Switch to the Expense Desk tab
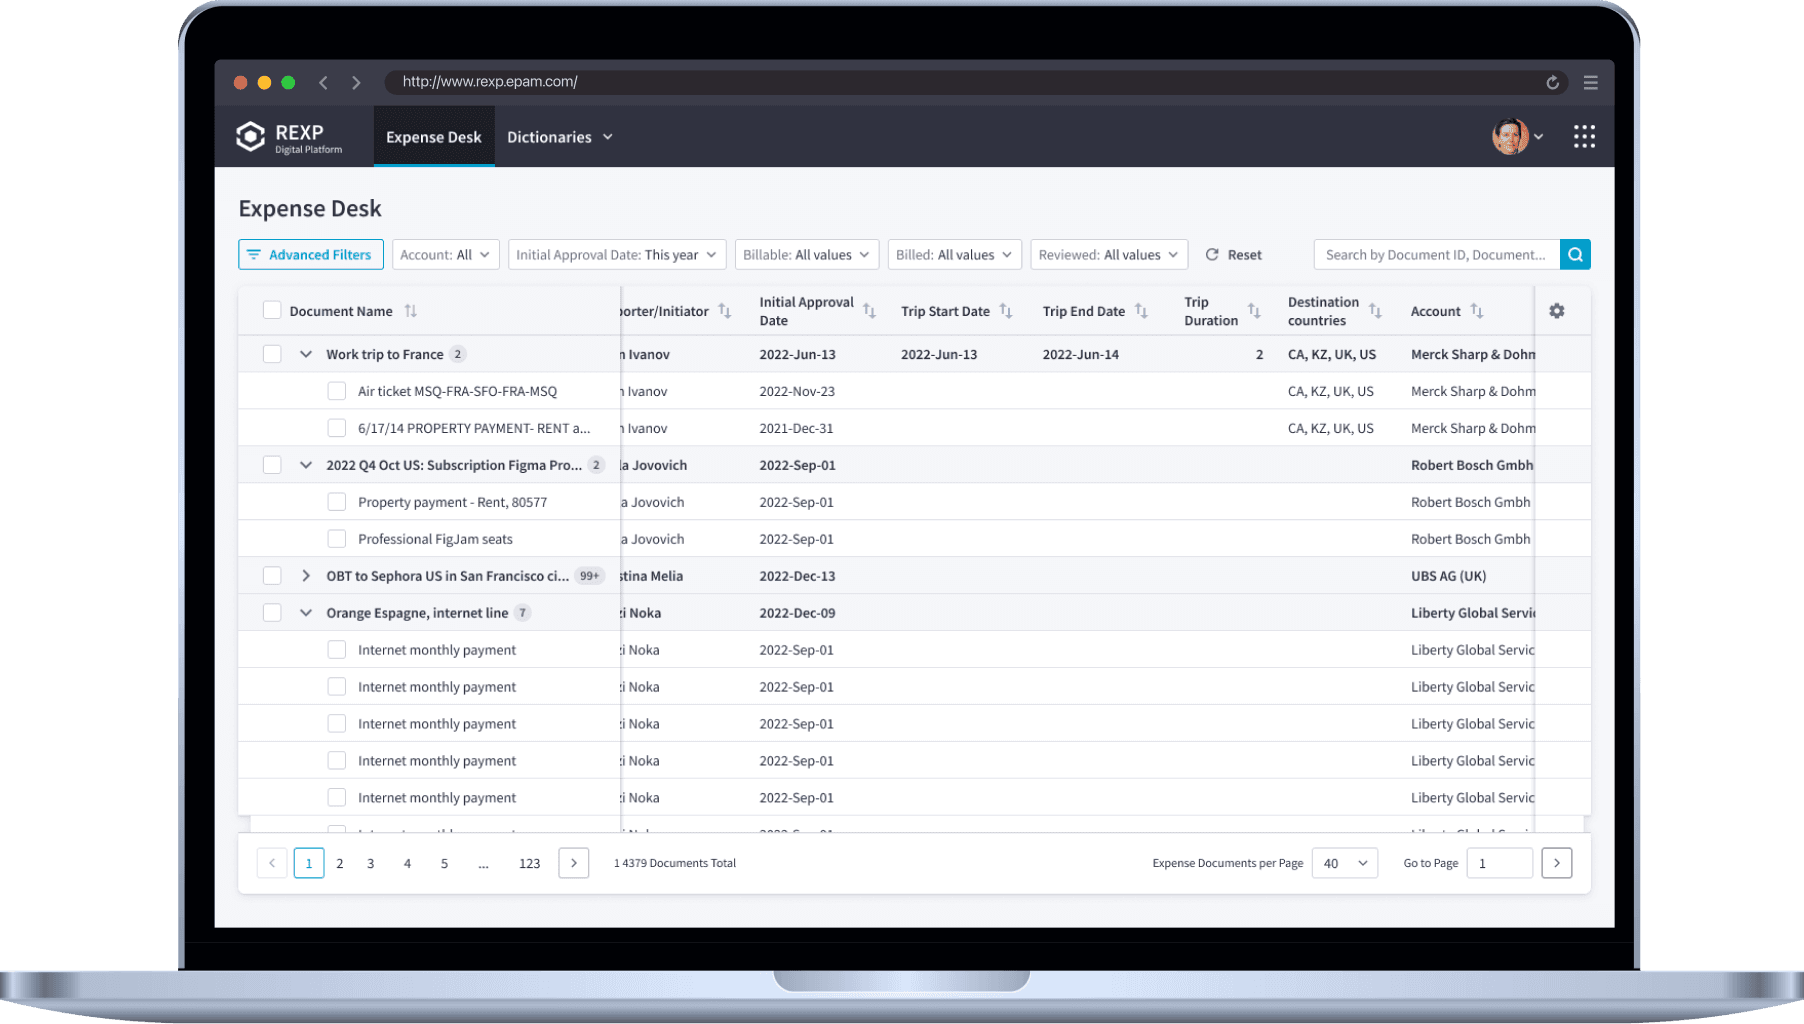This screenshot has width=1804, height=1024. point(434,137)
